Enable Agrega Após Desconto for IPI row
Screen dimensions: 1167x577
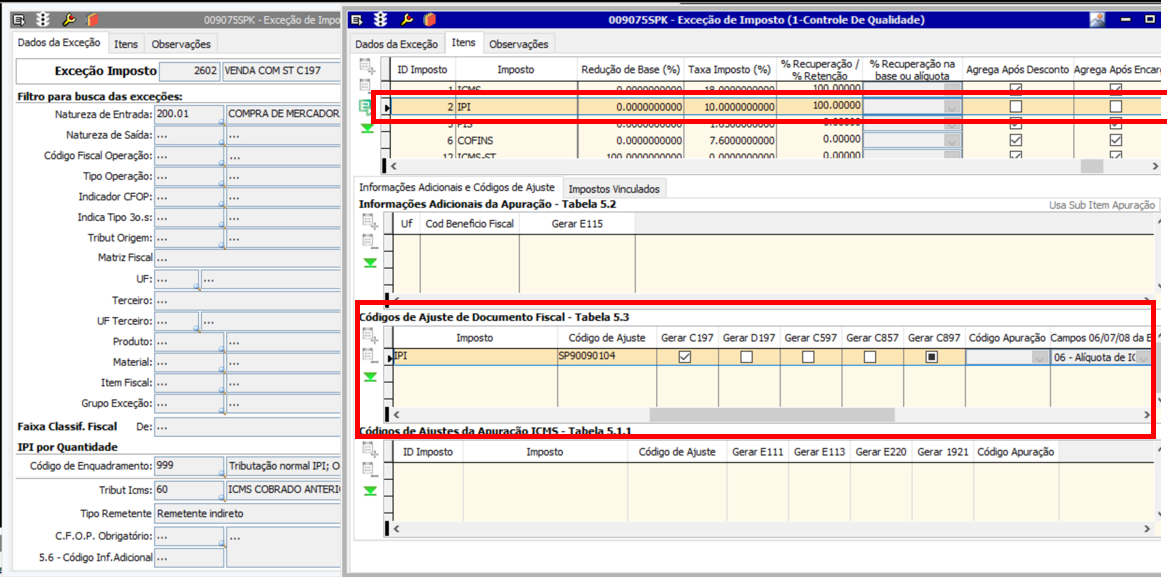tap(1016, 107)
